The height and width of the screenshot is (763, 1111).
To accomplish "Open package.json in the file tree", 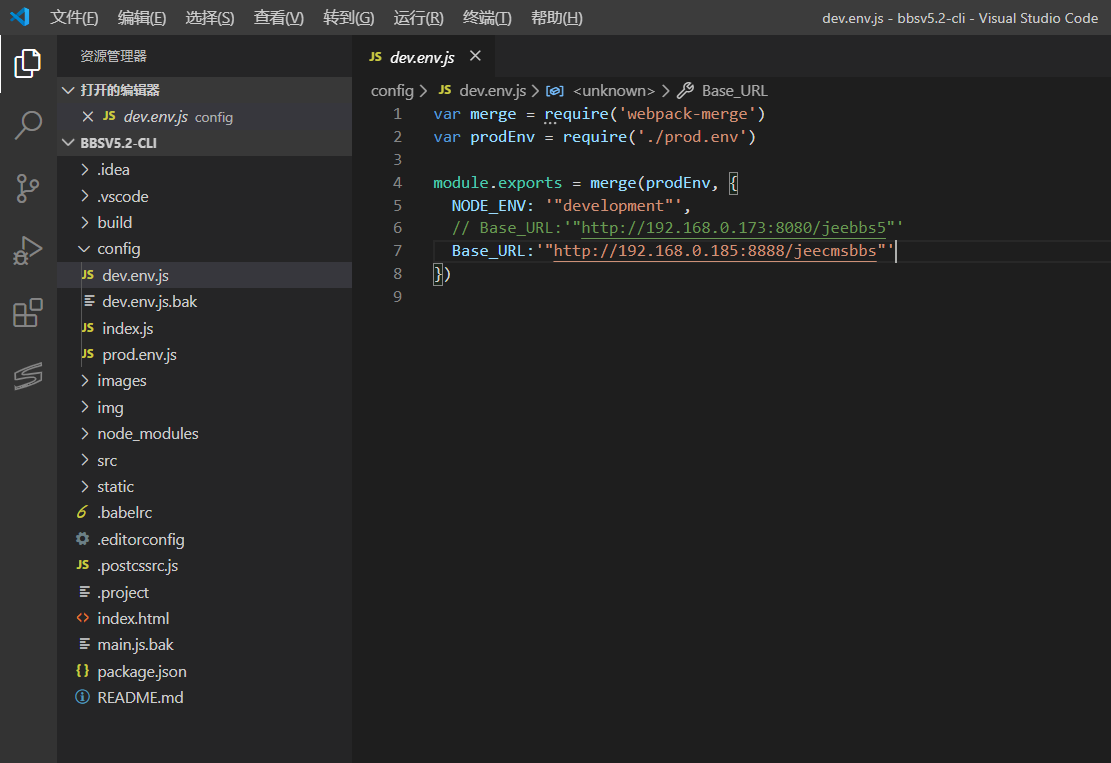I will click(x=141, y=671).
